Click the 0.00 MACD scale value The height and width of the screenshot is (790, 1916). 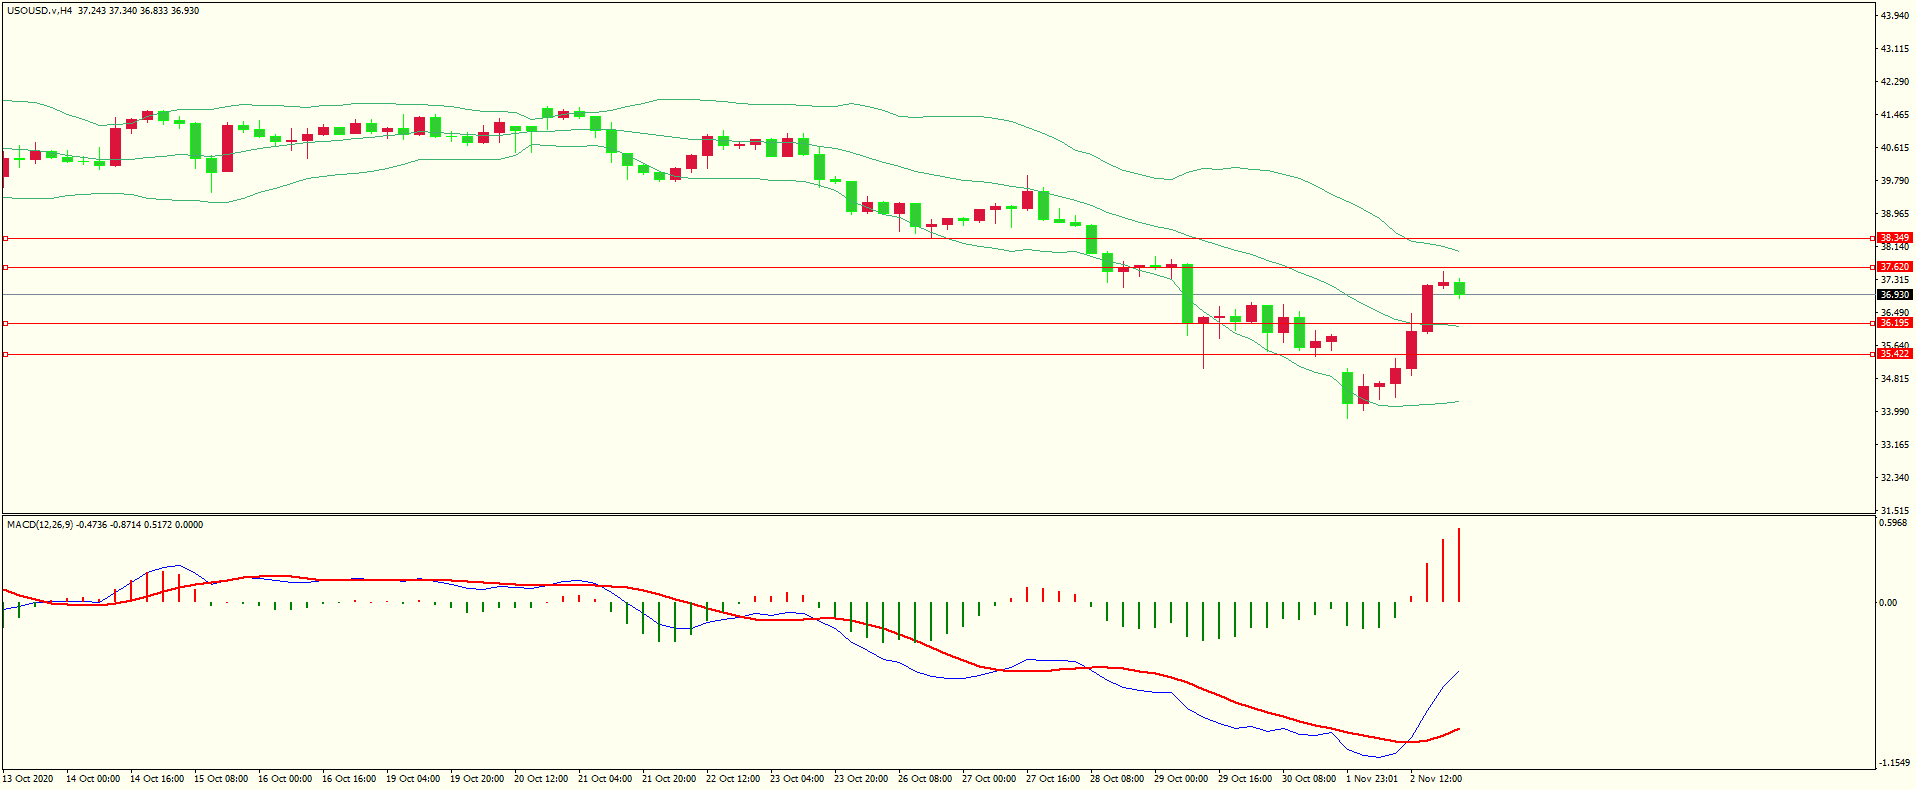[x=1887, y=603]
